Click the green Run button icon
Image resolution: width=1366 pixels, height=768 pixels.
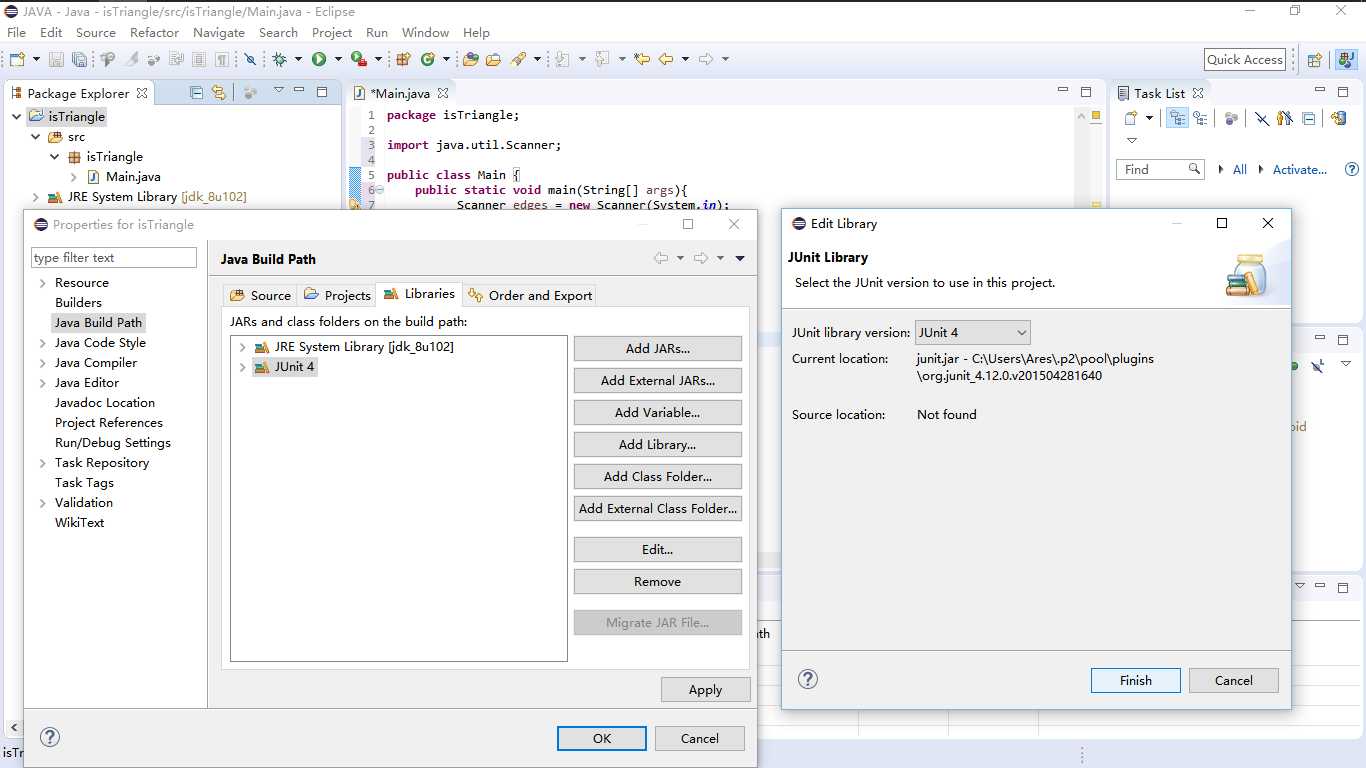[318, 59]
